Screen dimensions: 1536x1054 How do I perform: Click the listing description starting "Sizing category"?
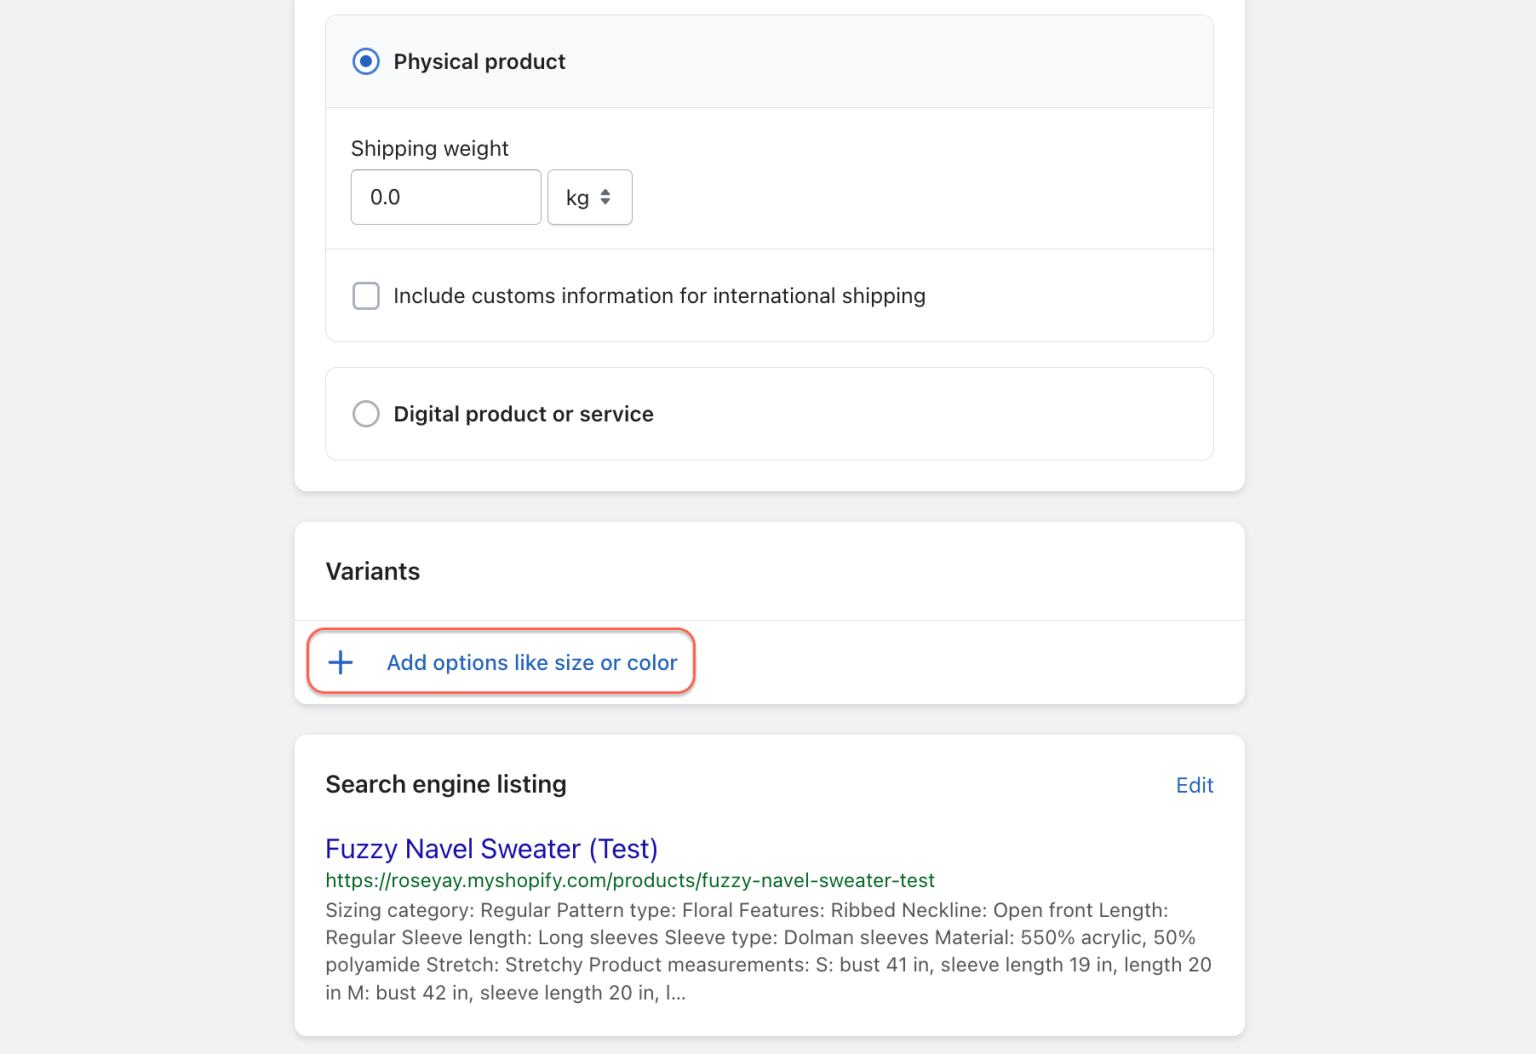tap(767, 951)
